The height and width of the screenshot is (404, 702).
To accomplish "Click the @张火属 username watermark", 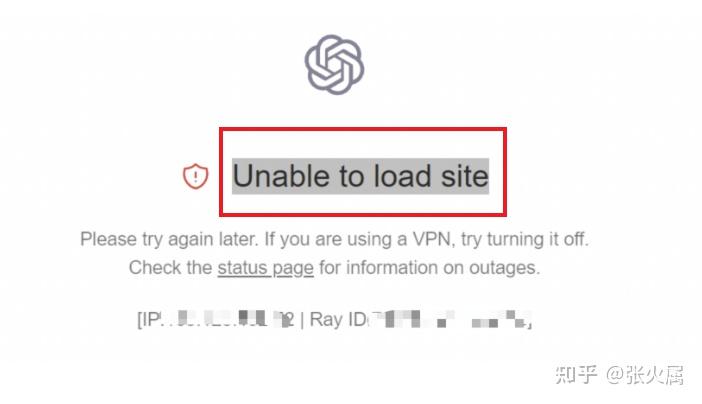I will coord(645,374).
